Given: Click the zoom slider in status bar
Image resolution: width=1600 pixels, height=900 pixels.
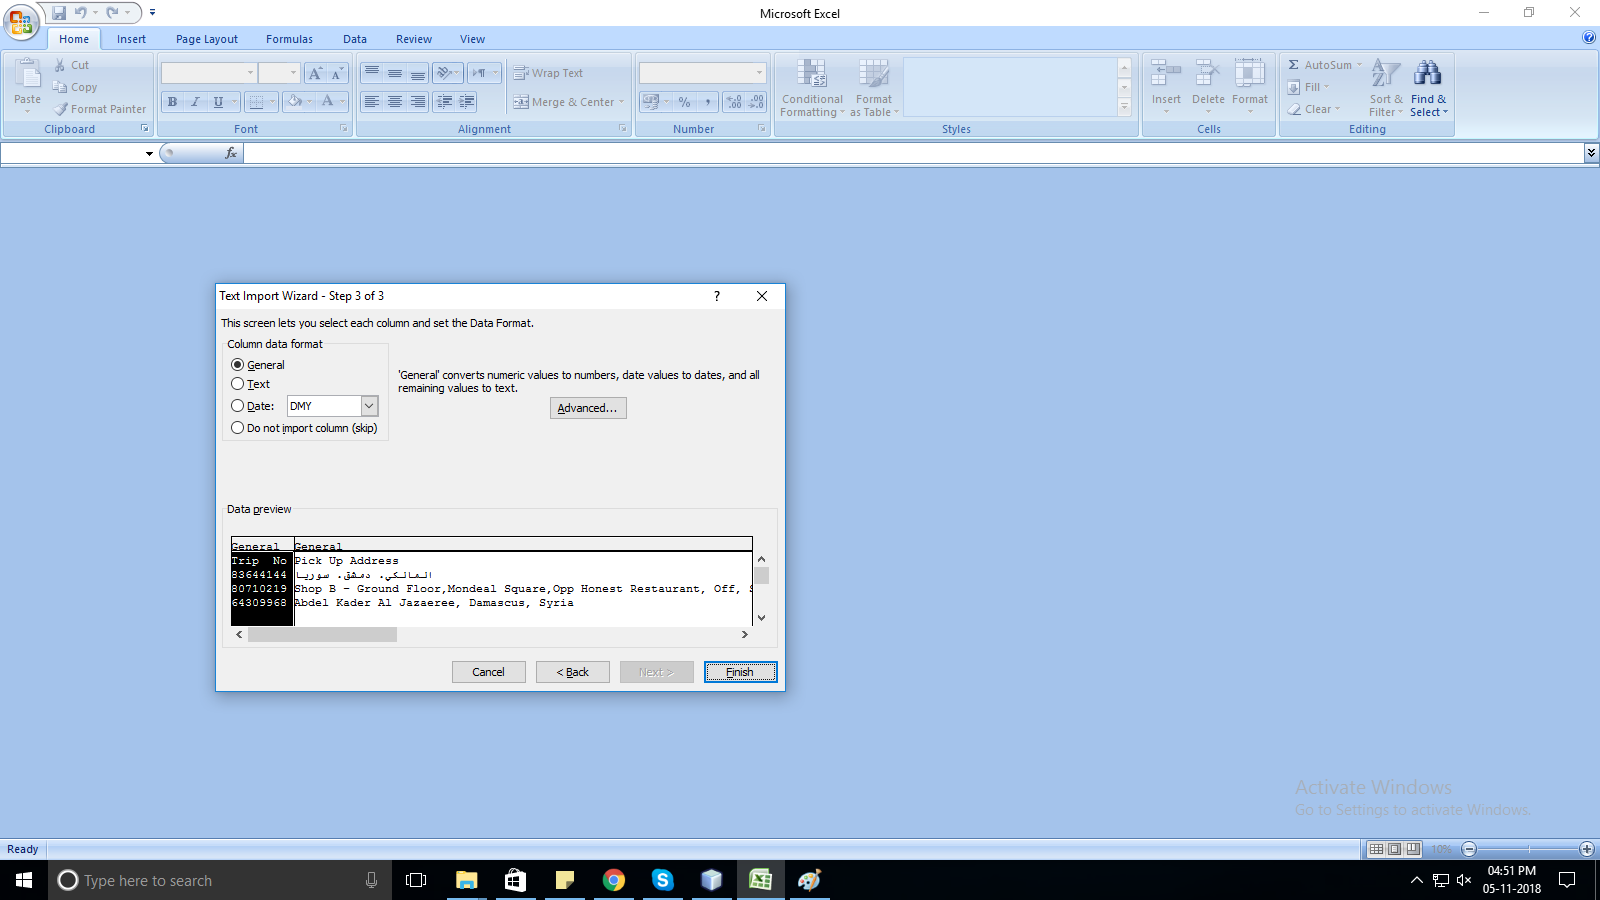Looking at the screenshot, I should (x=1528, y=849).
